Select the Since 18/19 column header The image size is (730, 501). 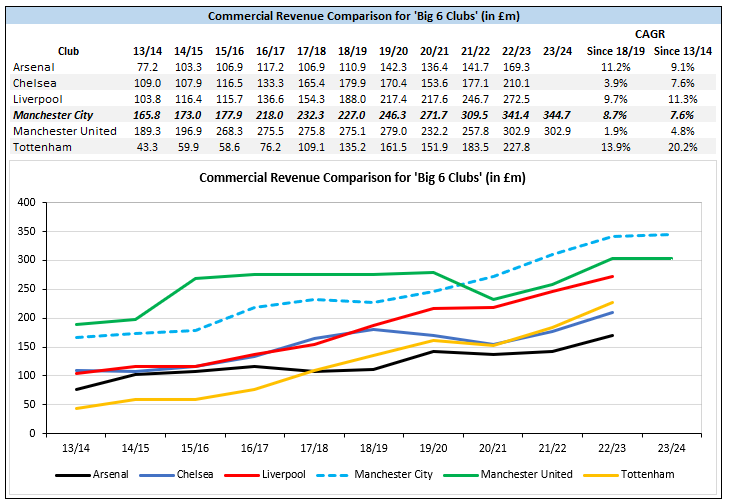[x=615, y=51]
